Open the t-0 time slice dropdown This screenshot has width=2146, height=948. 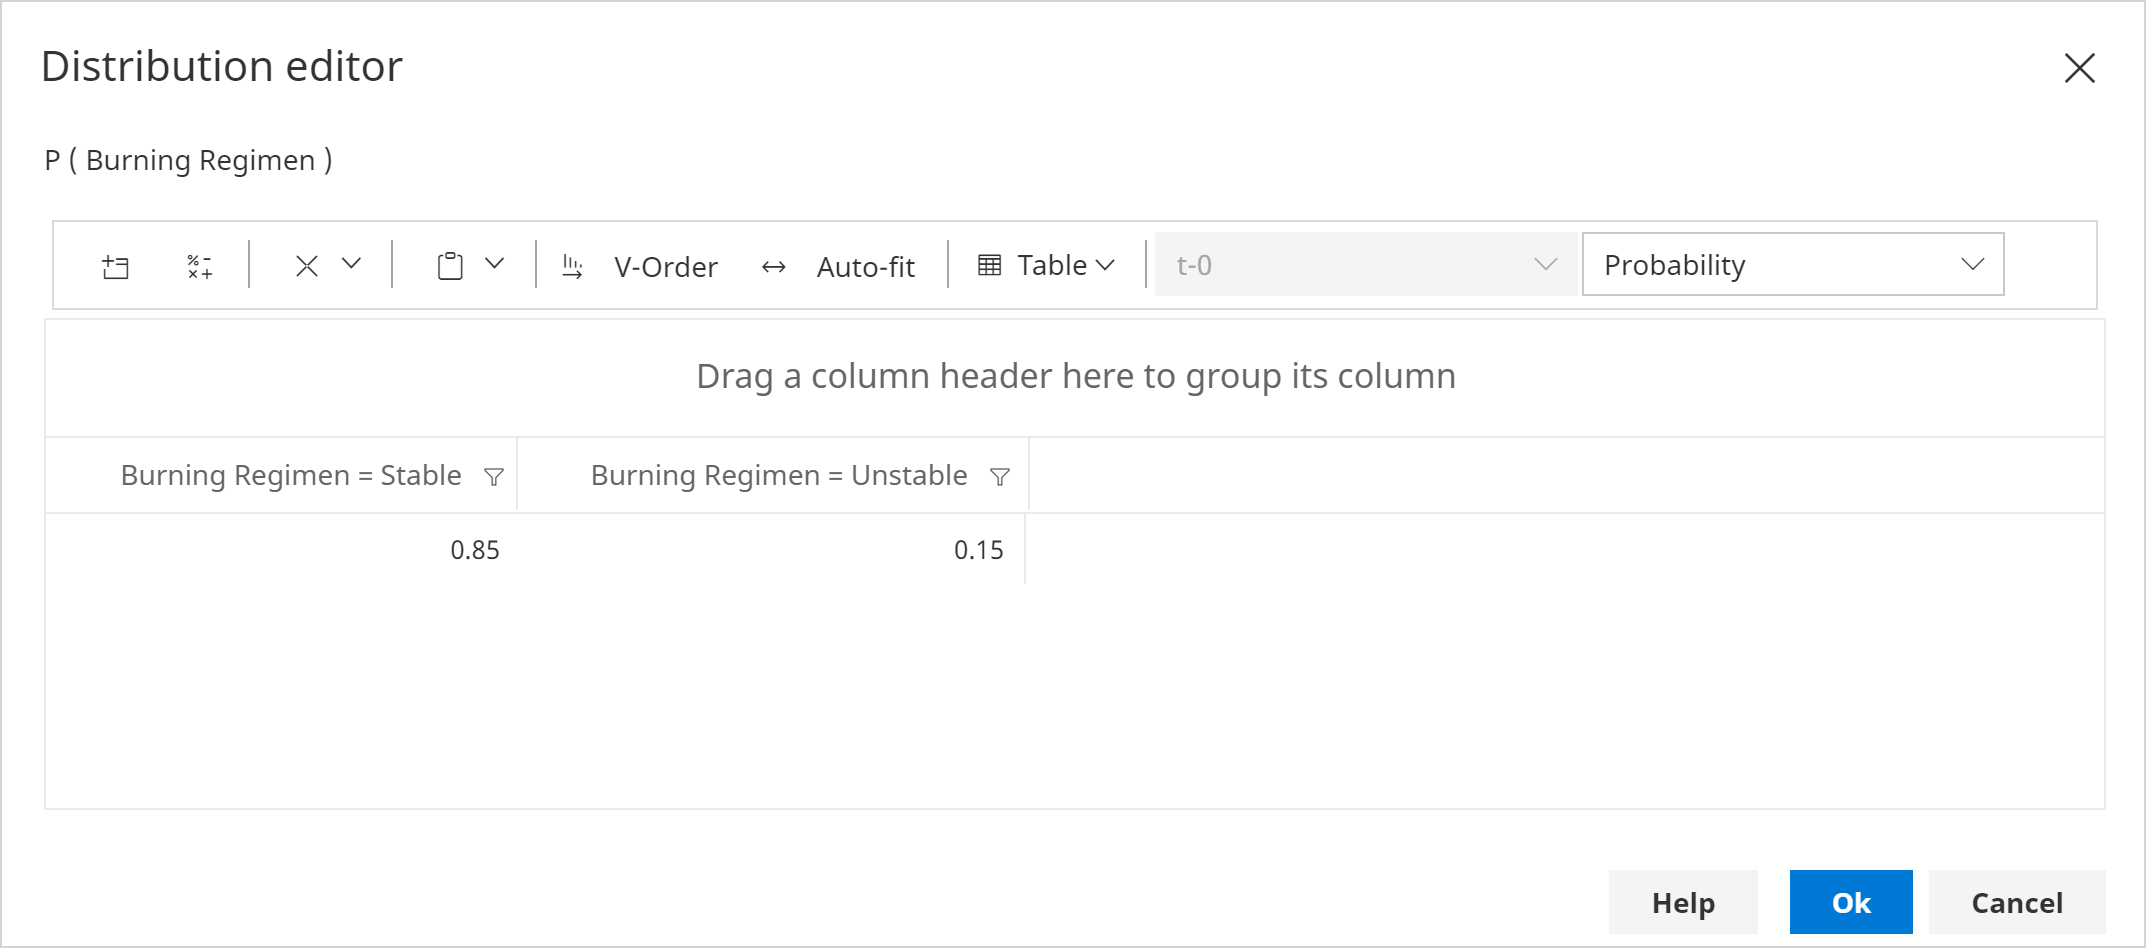pyautogui.click(x=1365, y=265)
